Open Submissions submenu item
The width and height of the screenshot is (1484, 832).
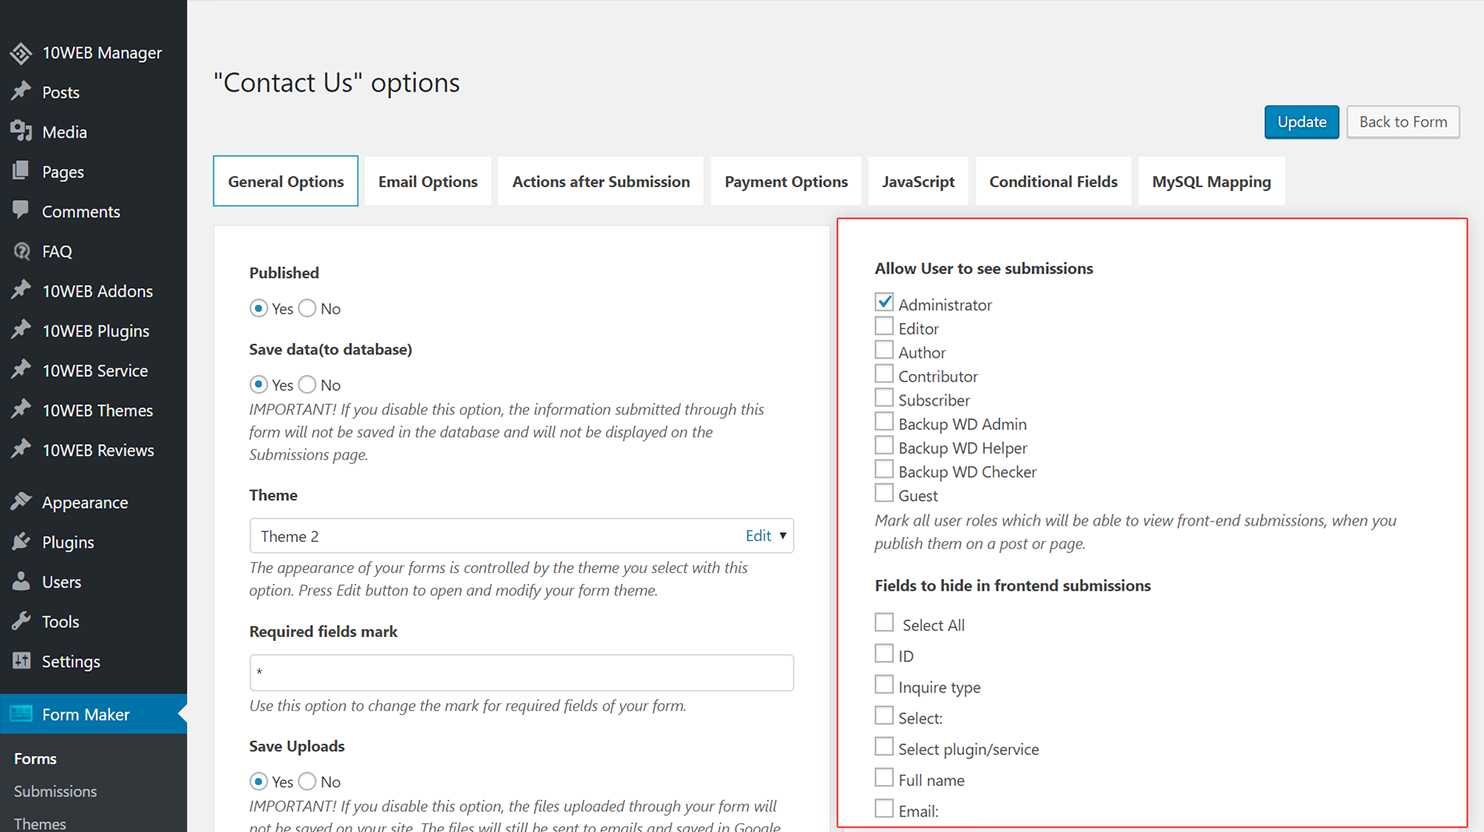pos(55,791)
